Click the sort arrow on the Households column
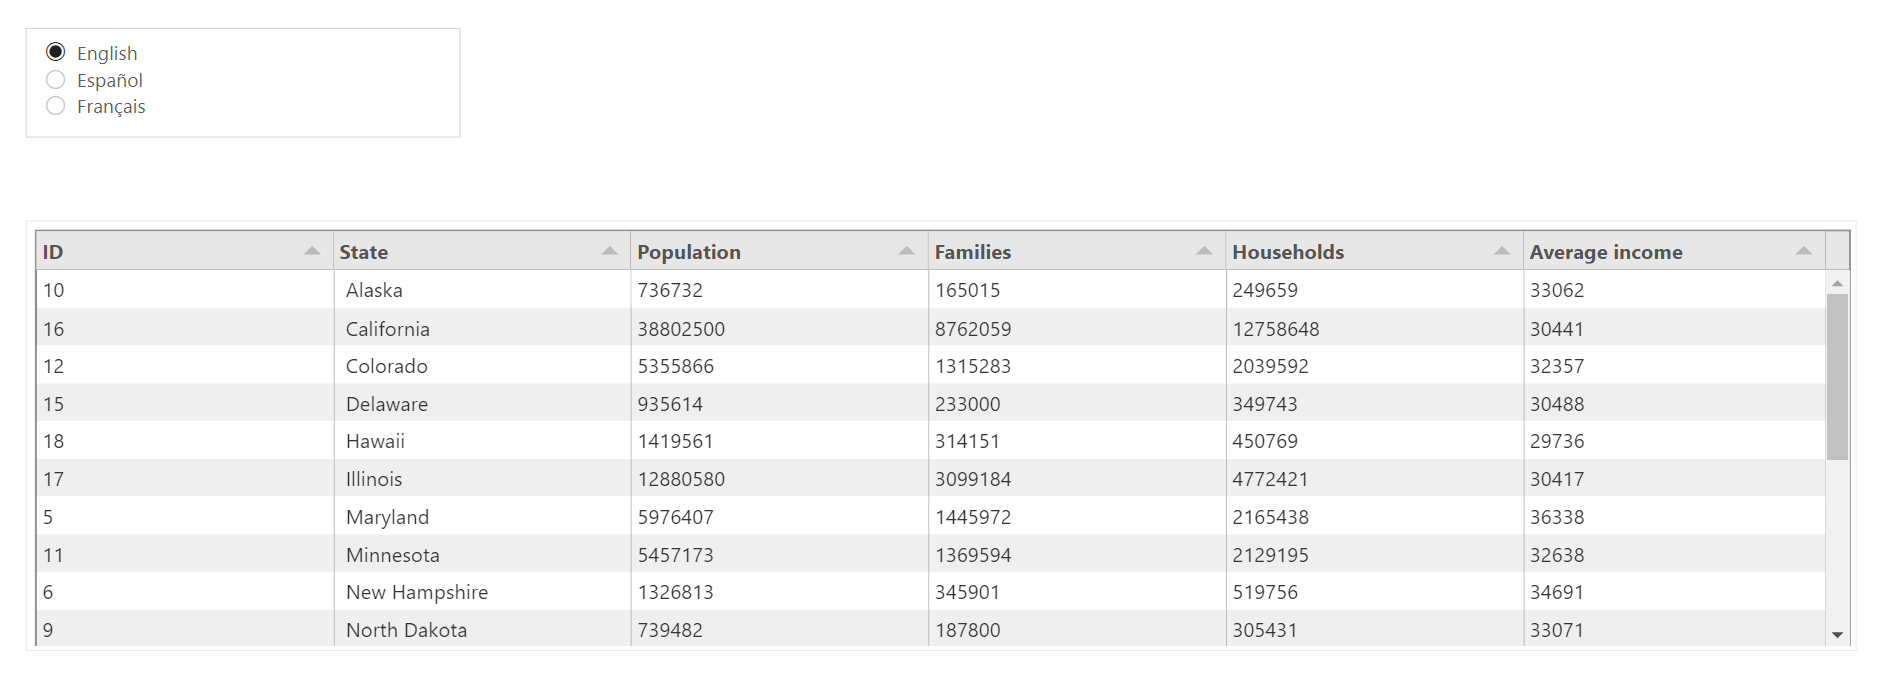This screenshot has height=674, width=1885. coord(1500,251)
